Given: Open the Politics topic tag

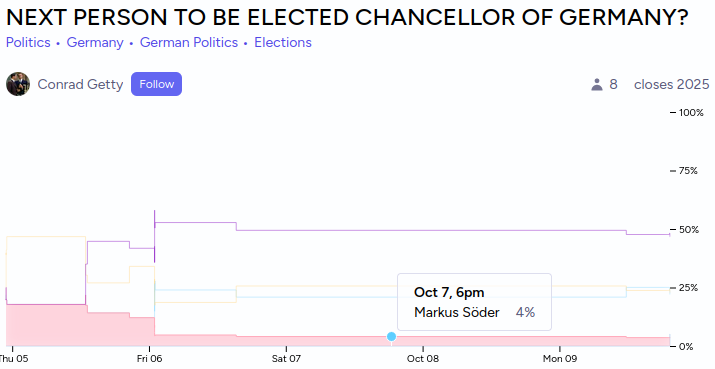Looking at the screenshot, I should 28,42.
